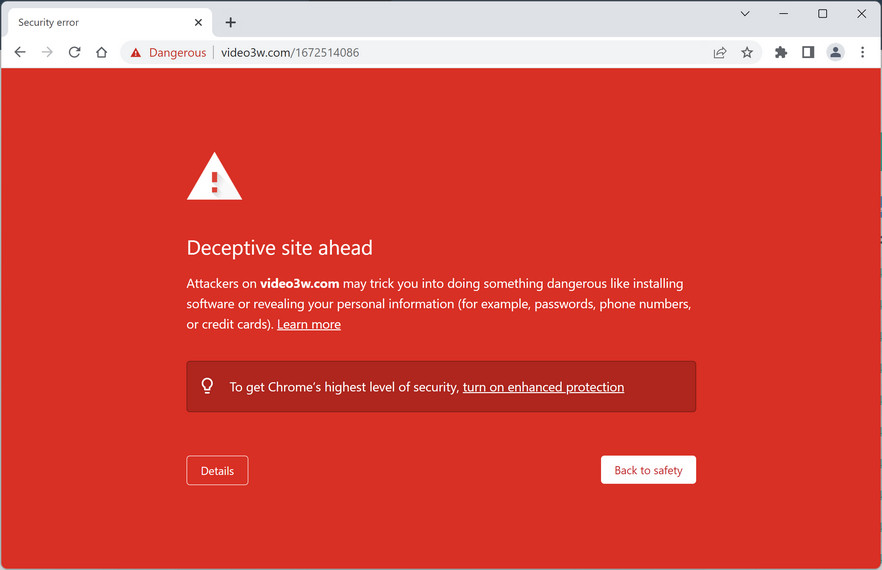Toggle the browser side panel
Viewport: 882px width, 570px height.
point(808,52)
